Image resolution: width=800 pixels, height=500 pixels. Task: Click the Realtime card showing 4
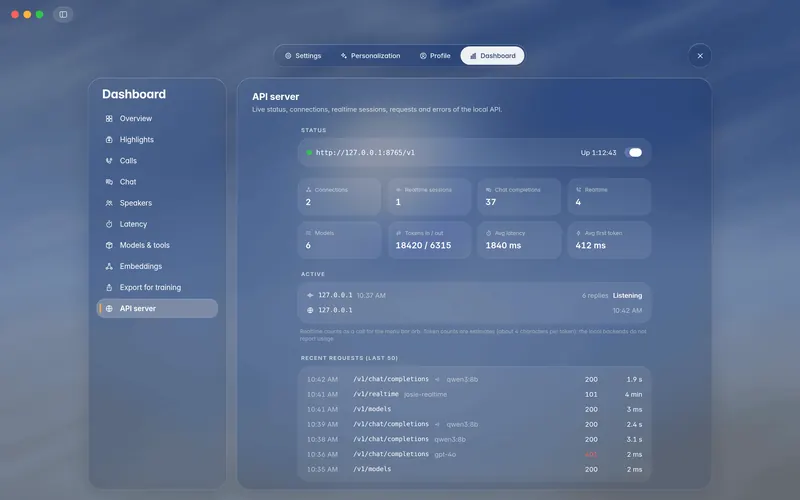pyautogui.click(x=609, y=196)
